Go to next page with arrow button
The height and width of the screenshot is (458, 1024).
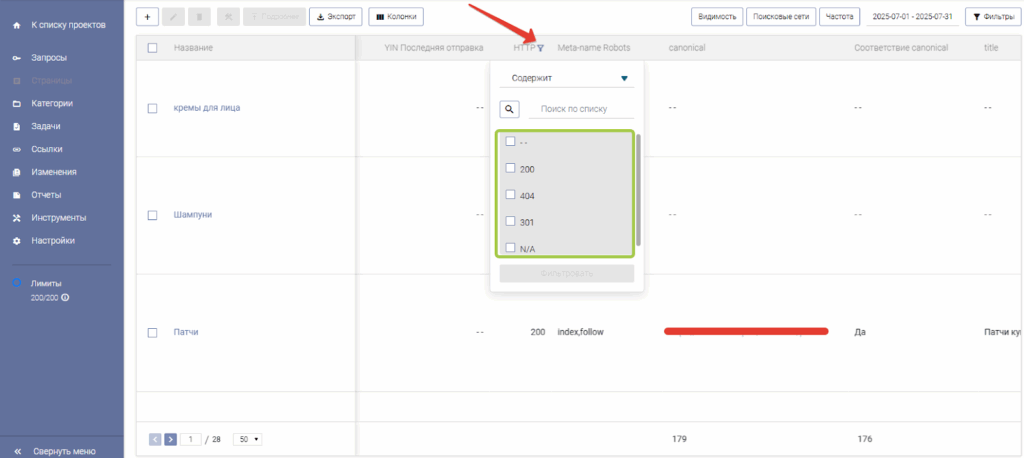[170, 439]
